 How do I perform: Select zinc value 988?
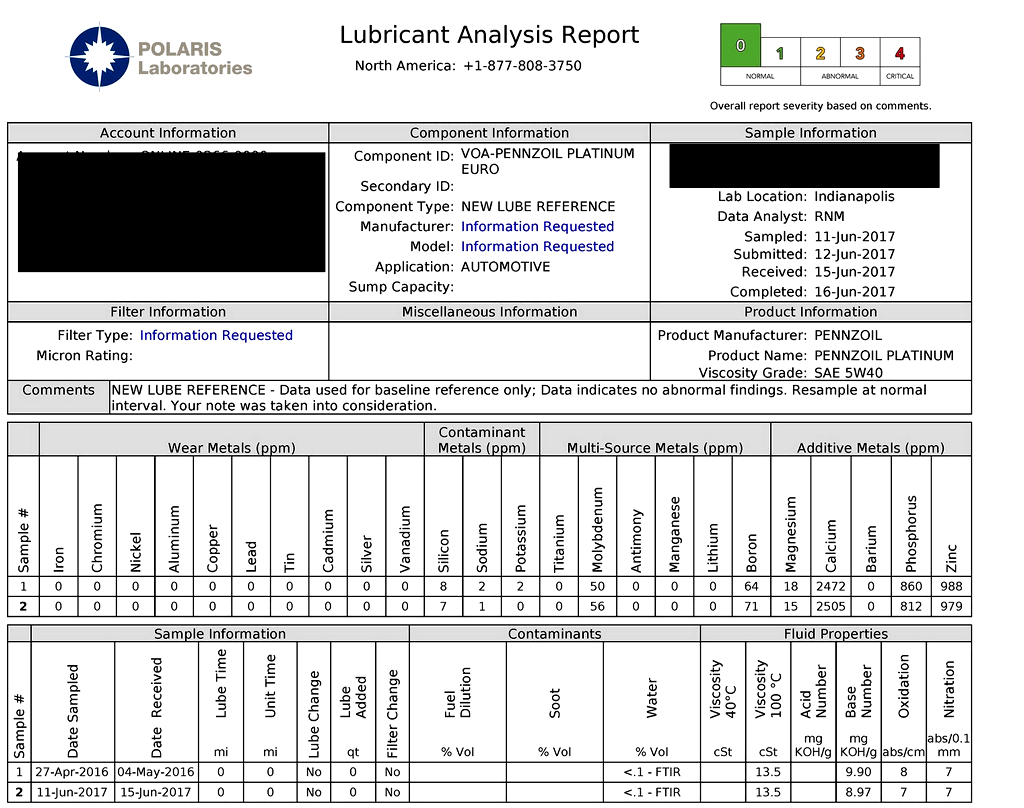[x=952, y=587]
